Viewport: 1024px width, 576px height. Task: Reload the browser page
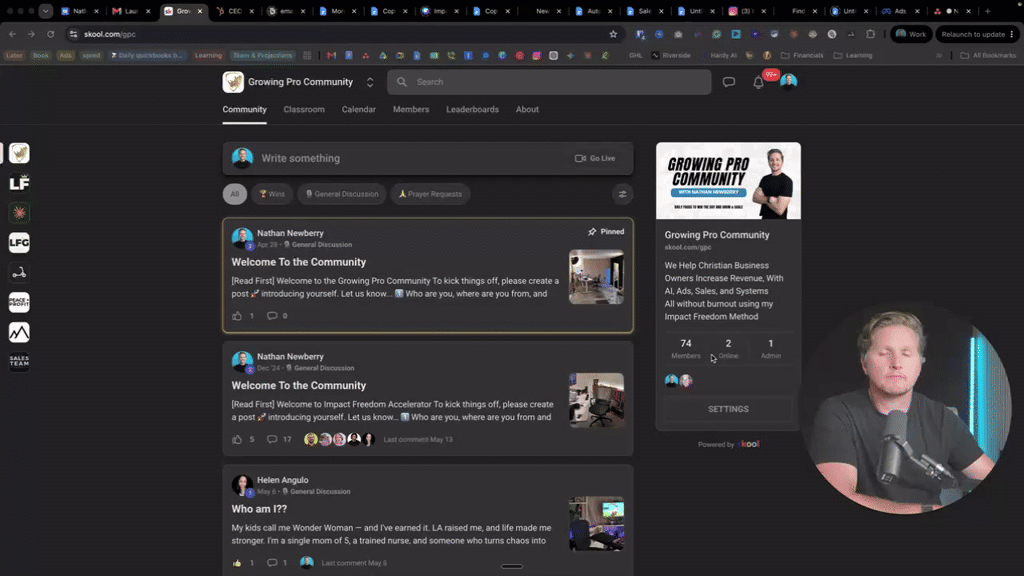50,34
